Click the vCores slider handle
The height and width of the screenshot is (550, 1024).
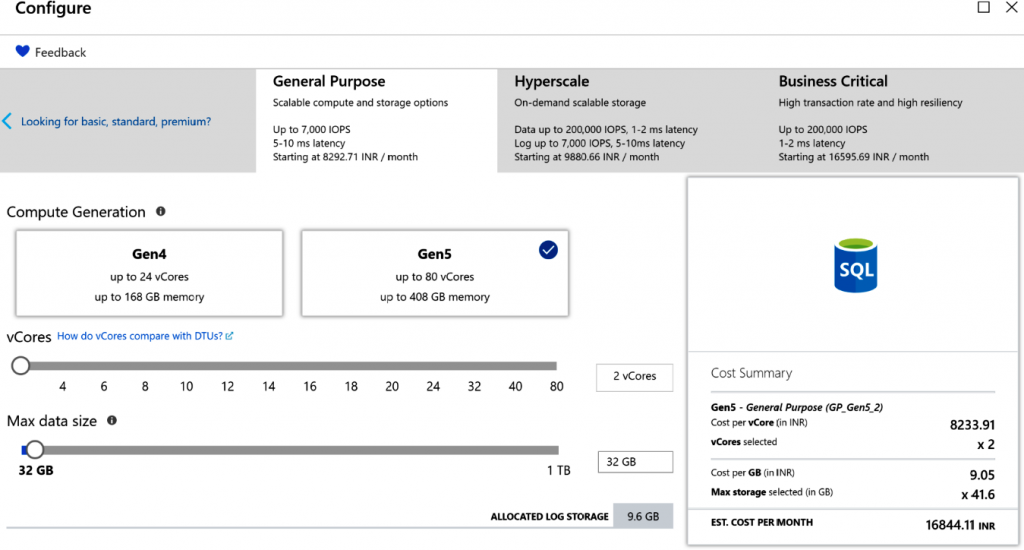tap(20, 366)
